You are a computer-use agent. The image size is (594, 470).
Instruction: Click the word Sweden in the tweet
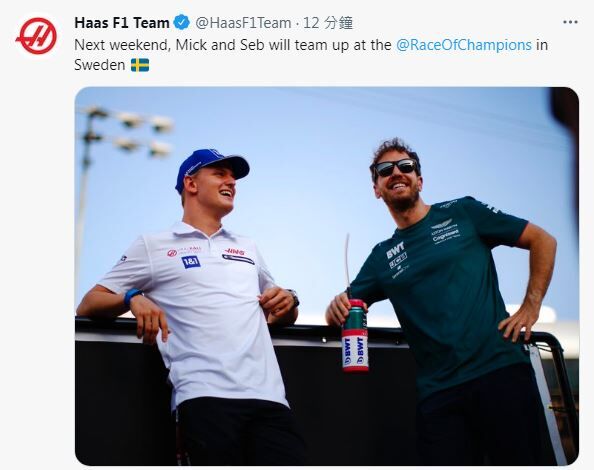(x=100, y=65)
